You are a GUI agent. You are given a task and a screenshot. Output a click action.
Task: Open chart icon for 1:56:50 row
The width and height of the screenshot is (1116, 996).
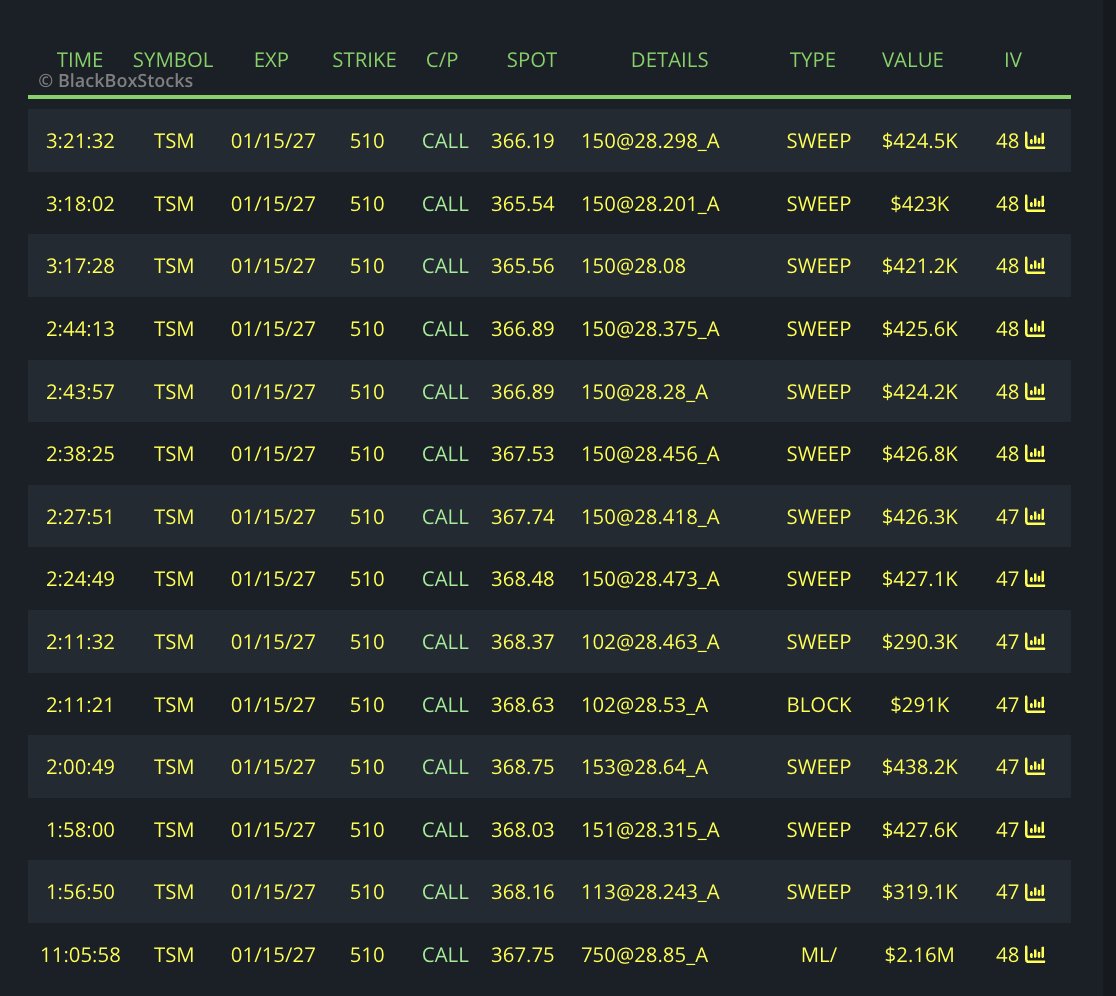coord(1034,891)
